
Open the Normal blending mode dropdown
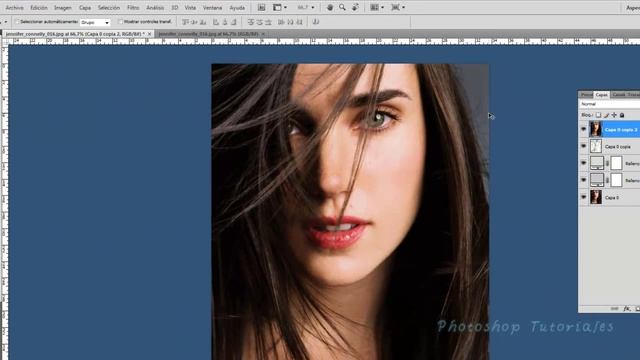pyautogui.click(x=610, y=104)
